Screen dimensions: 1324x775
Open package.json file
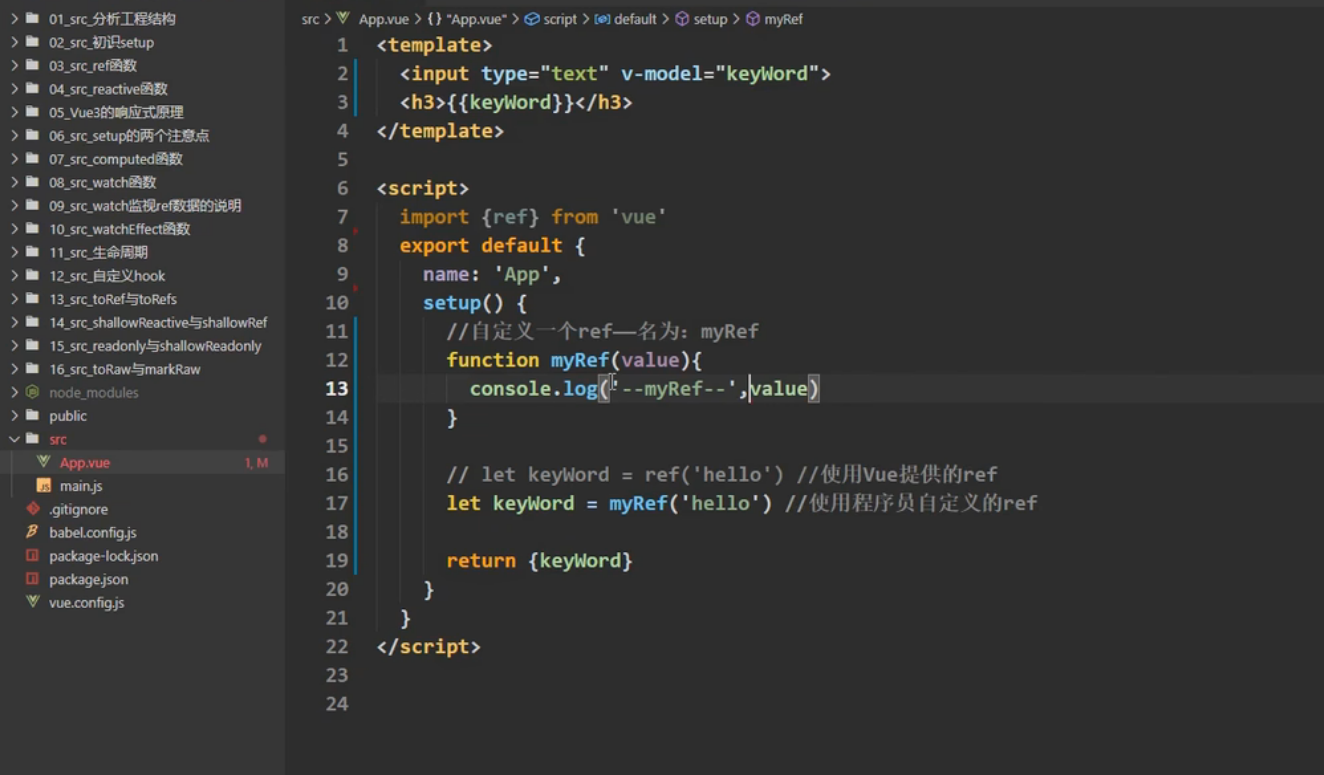click(x=89, y=579)
